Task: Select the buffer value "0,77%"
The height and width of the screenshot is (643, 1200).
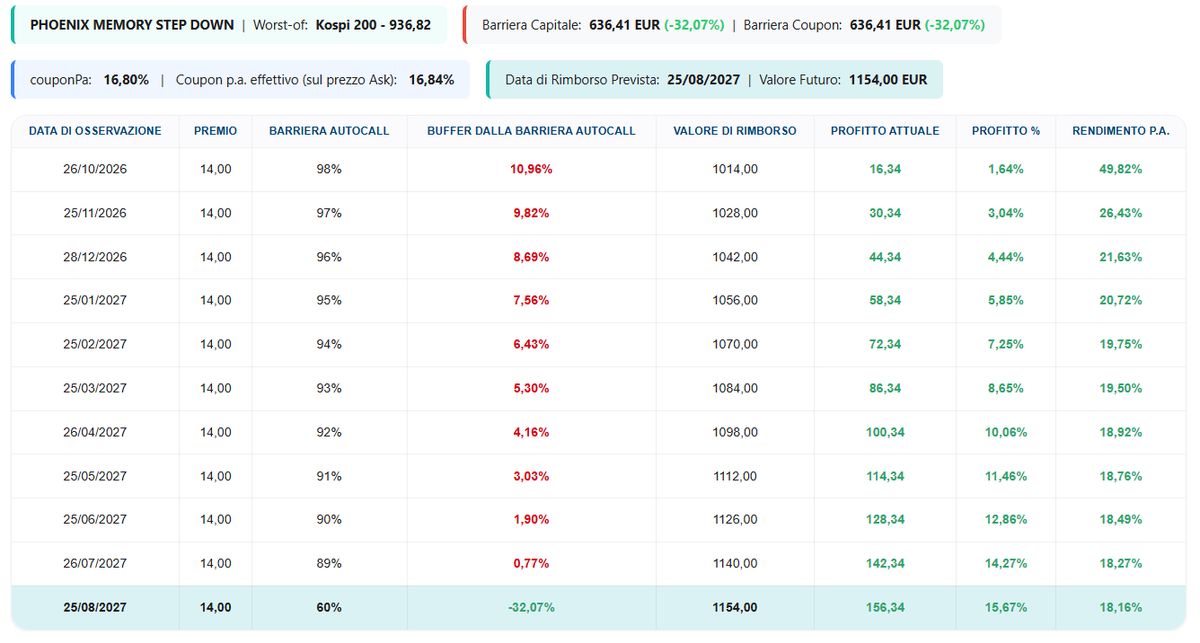Action: click(x=531, y=563)
